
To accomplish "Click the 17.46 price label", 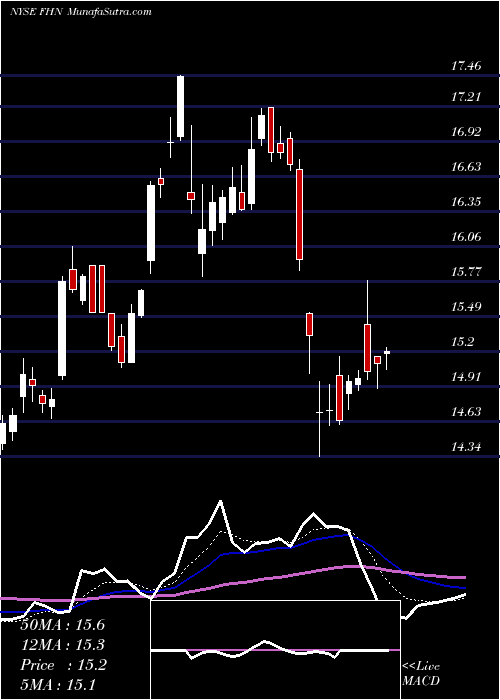I will point(466,67).
